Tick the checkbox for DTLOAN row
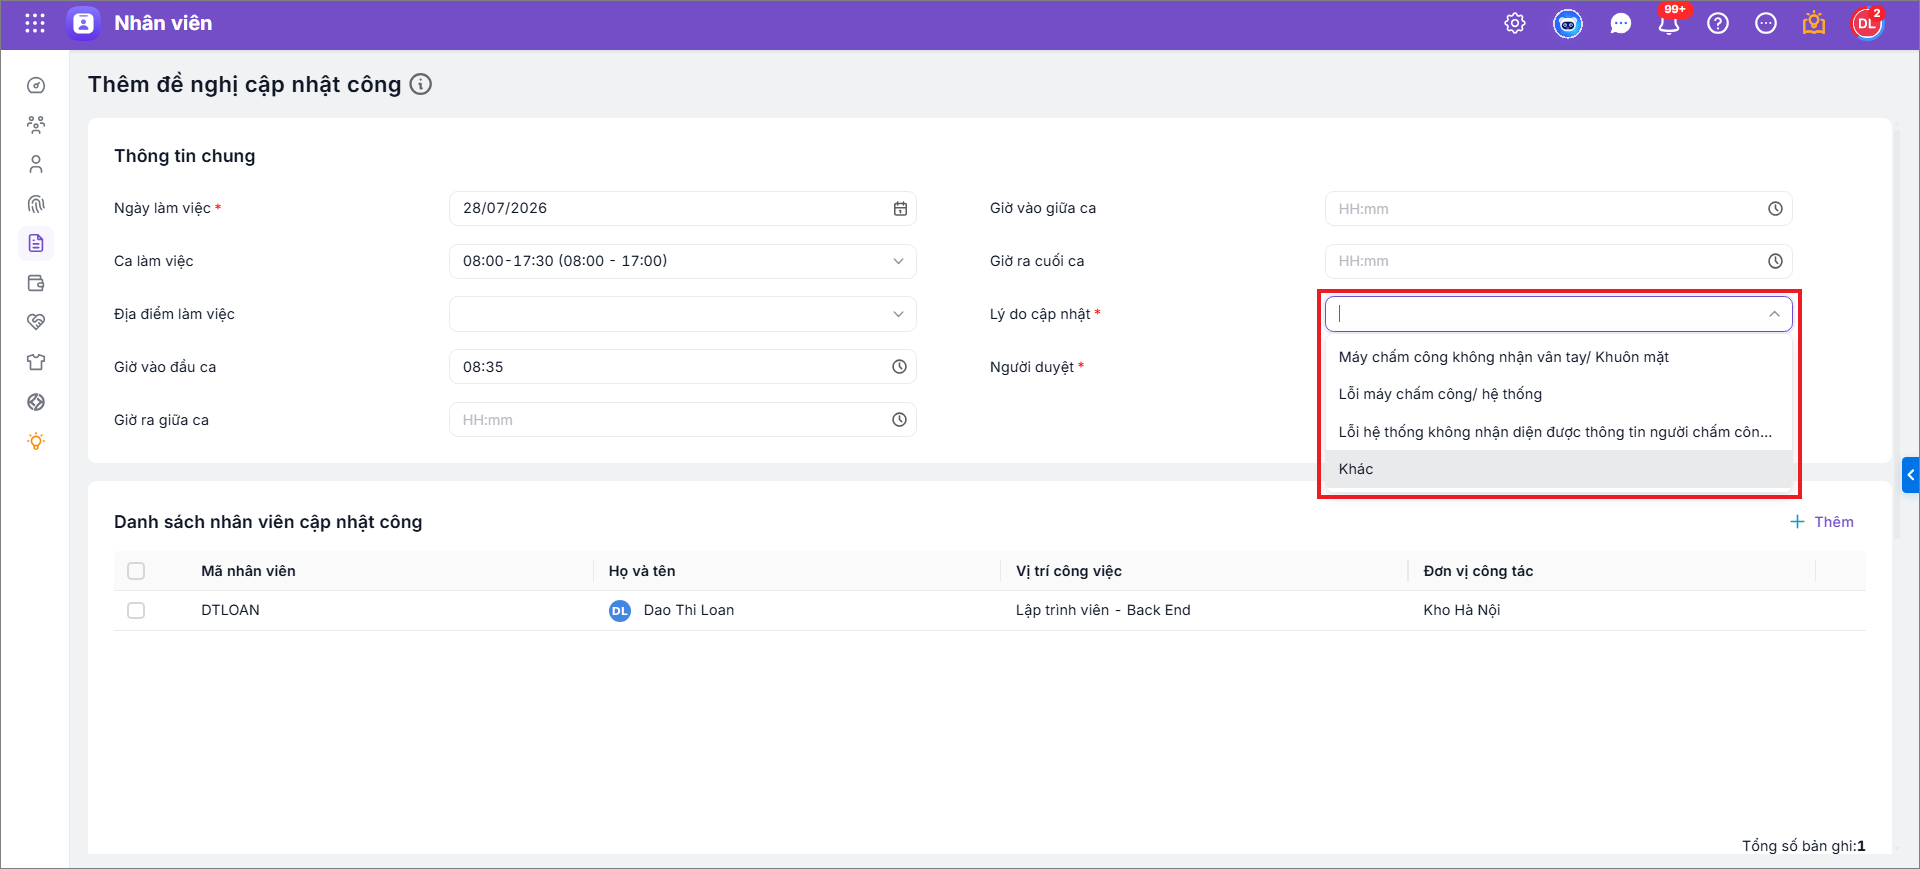The width and height of the screenshot is (1920, 869). [136, 610]
